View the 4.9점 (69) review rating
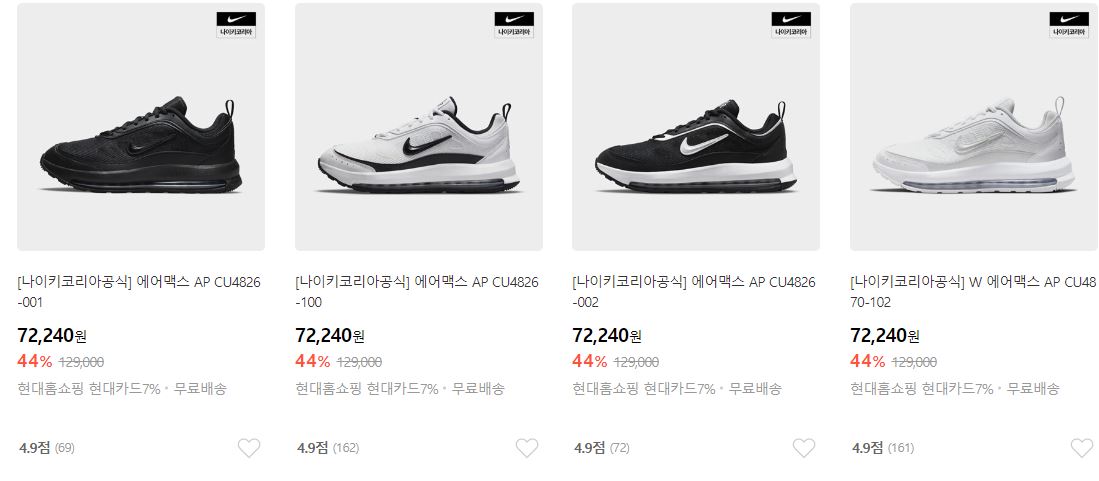The image size is (1099, 481). pos(46,448)
